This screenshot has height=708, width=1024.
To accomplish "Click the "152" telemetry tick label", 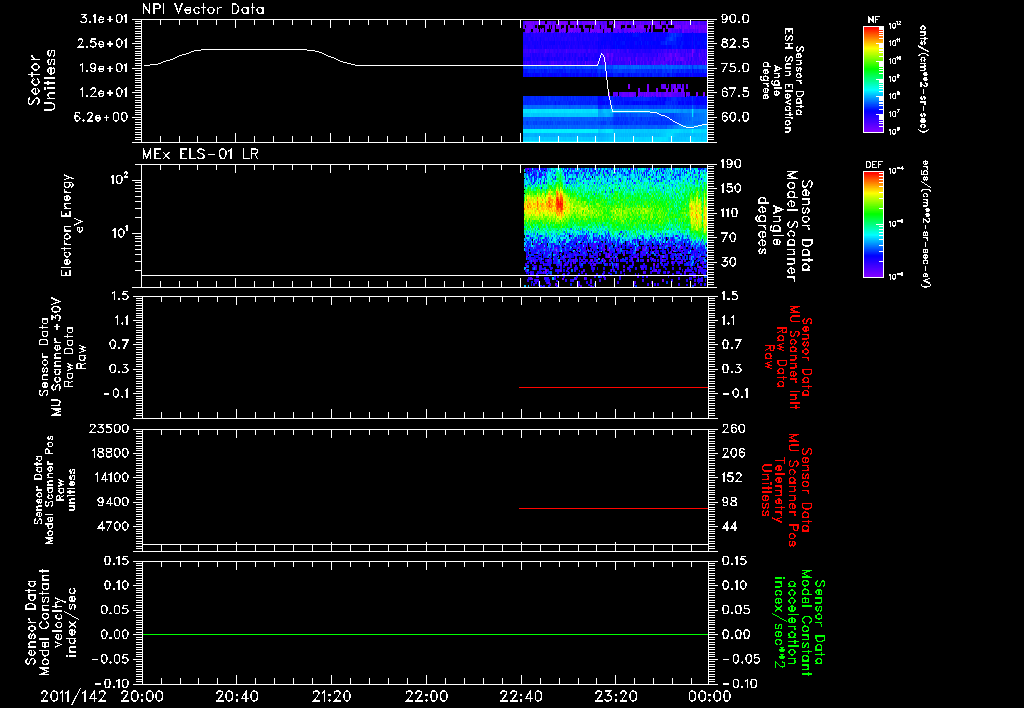I will 732,477.
